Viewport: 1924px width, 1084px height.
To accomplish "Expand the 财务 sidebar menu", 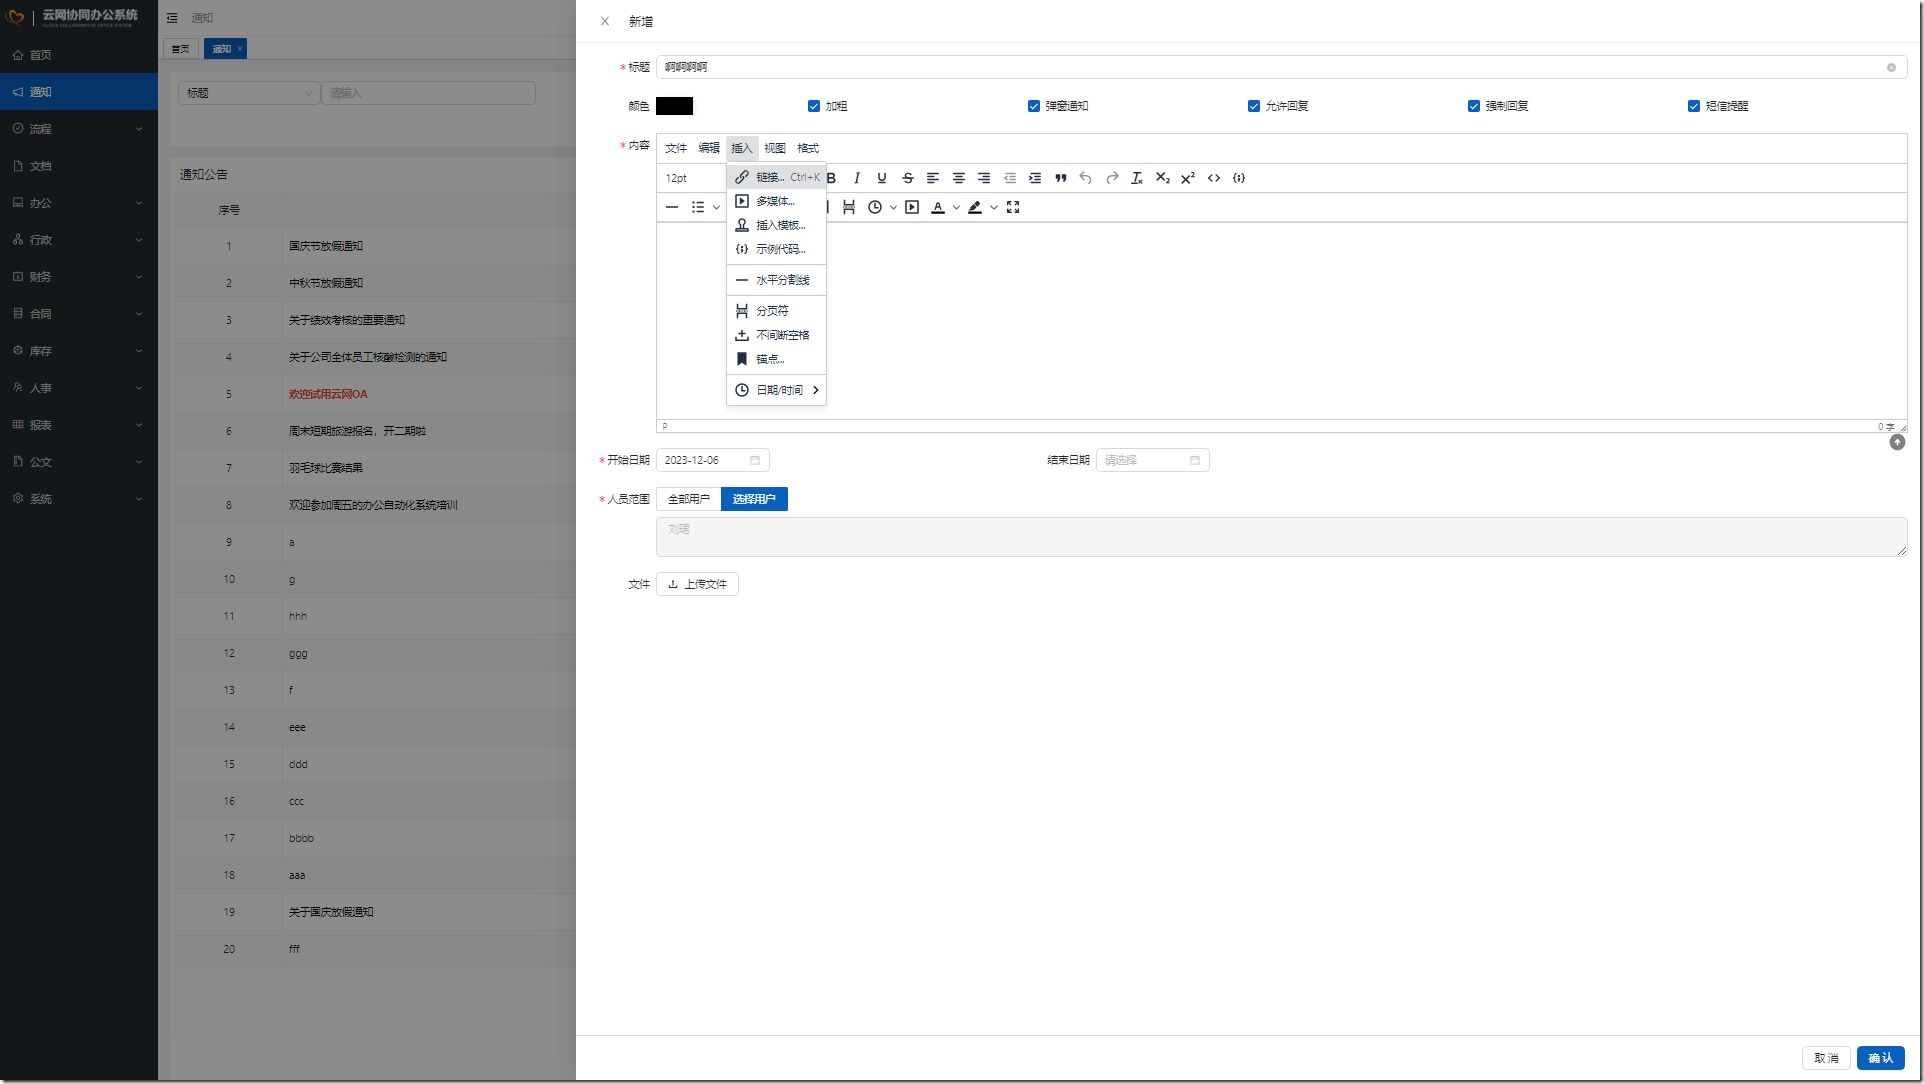I will coord(79,277).
